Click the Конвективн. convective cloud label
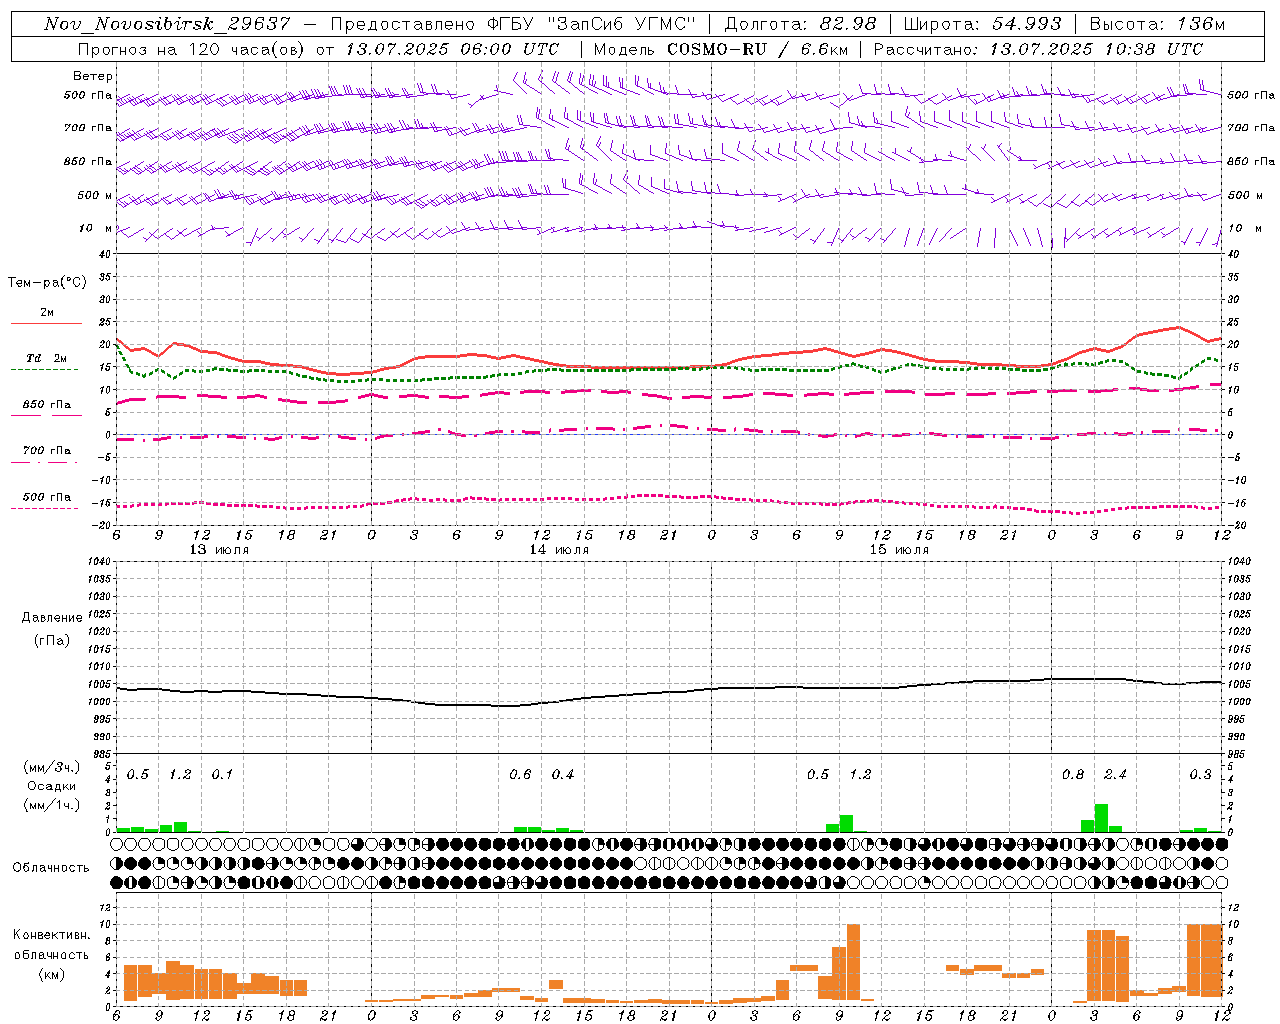 pyautogui.click(x=52, y=935)
